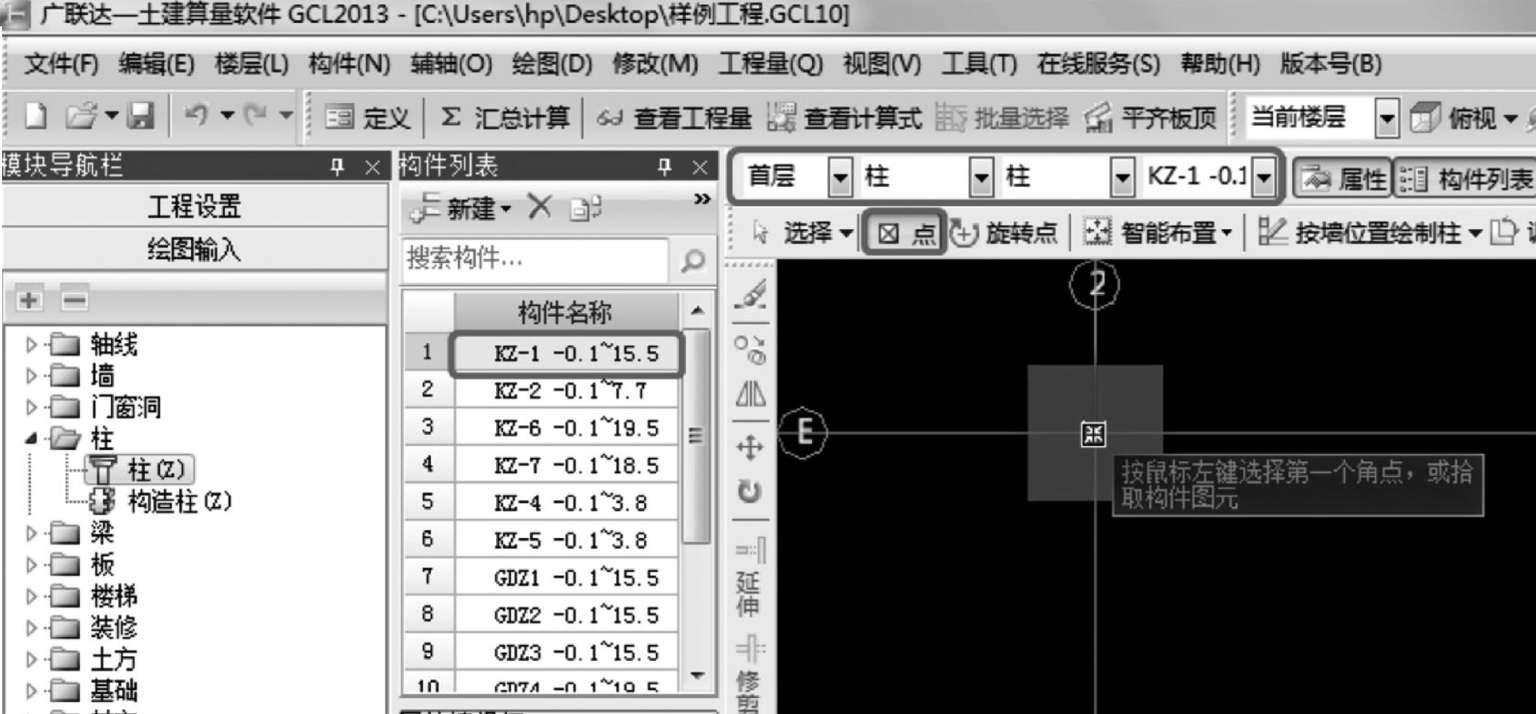Click the 定义 (Define) toolbar button

[x=367, y=119]
